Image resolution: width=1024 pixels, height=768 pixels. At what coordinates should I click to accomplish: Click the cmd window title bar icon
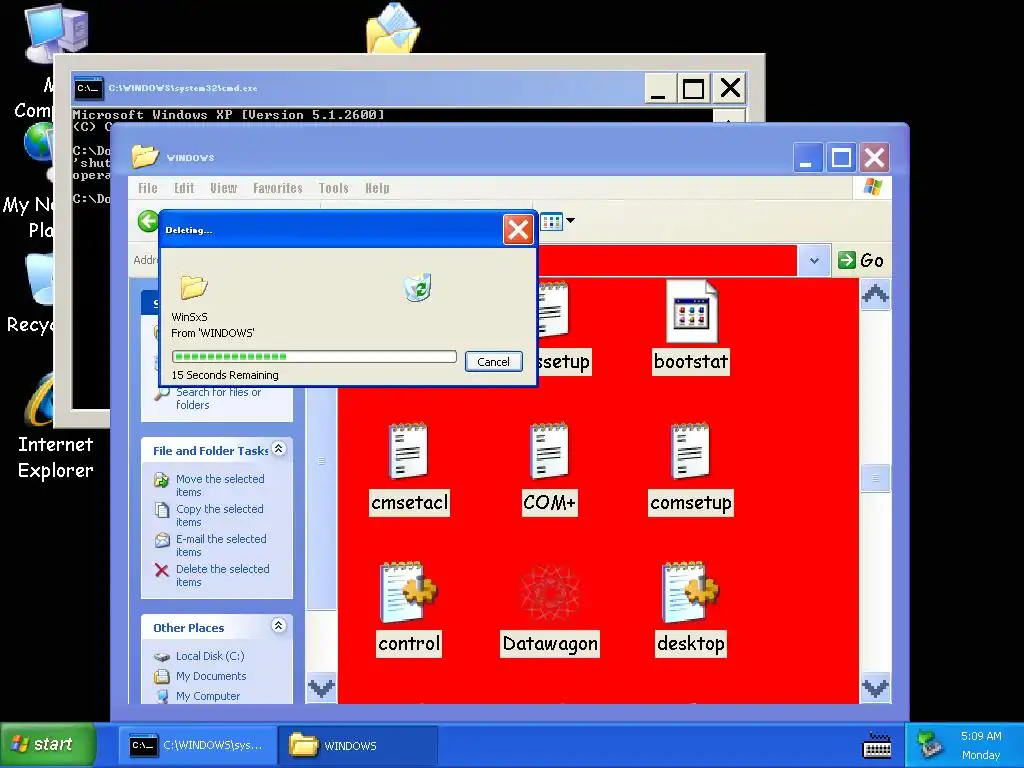click(x=88, y=88)
